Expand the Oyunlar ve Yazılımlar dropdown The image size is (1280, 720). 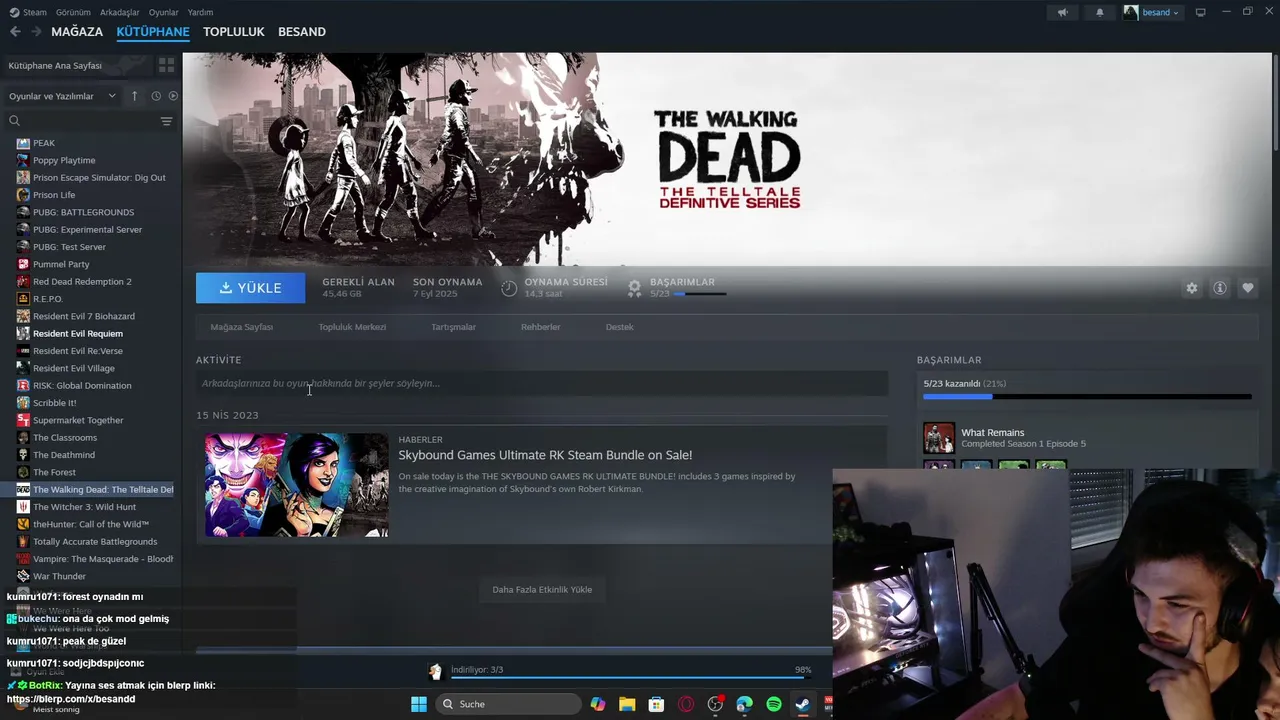click(62, 96)
